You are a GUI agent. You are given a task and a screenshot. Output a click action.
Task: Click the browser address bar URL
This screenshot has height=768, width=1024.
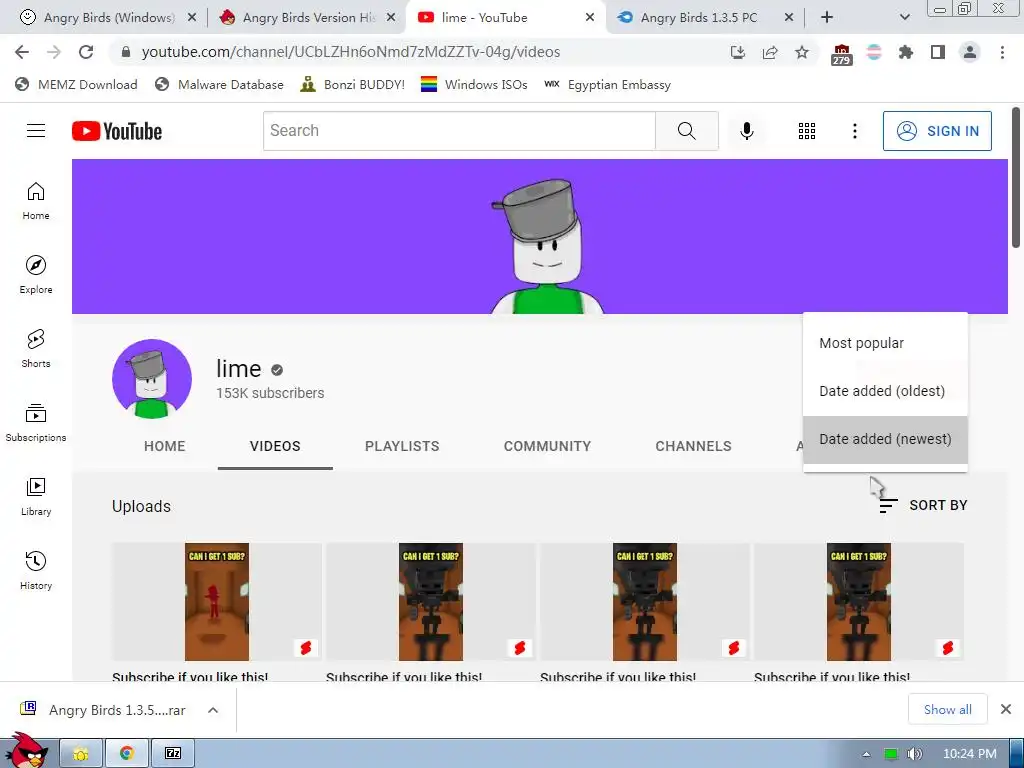tap(351, 52)
